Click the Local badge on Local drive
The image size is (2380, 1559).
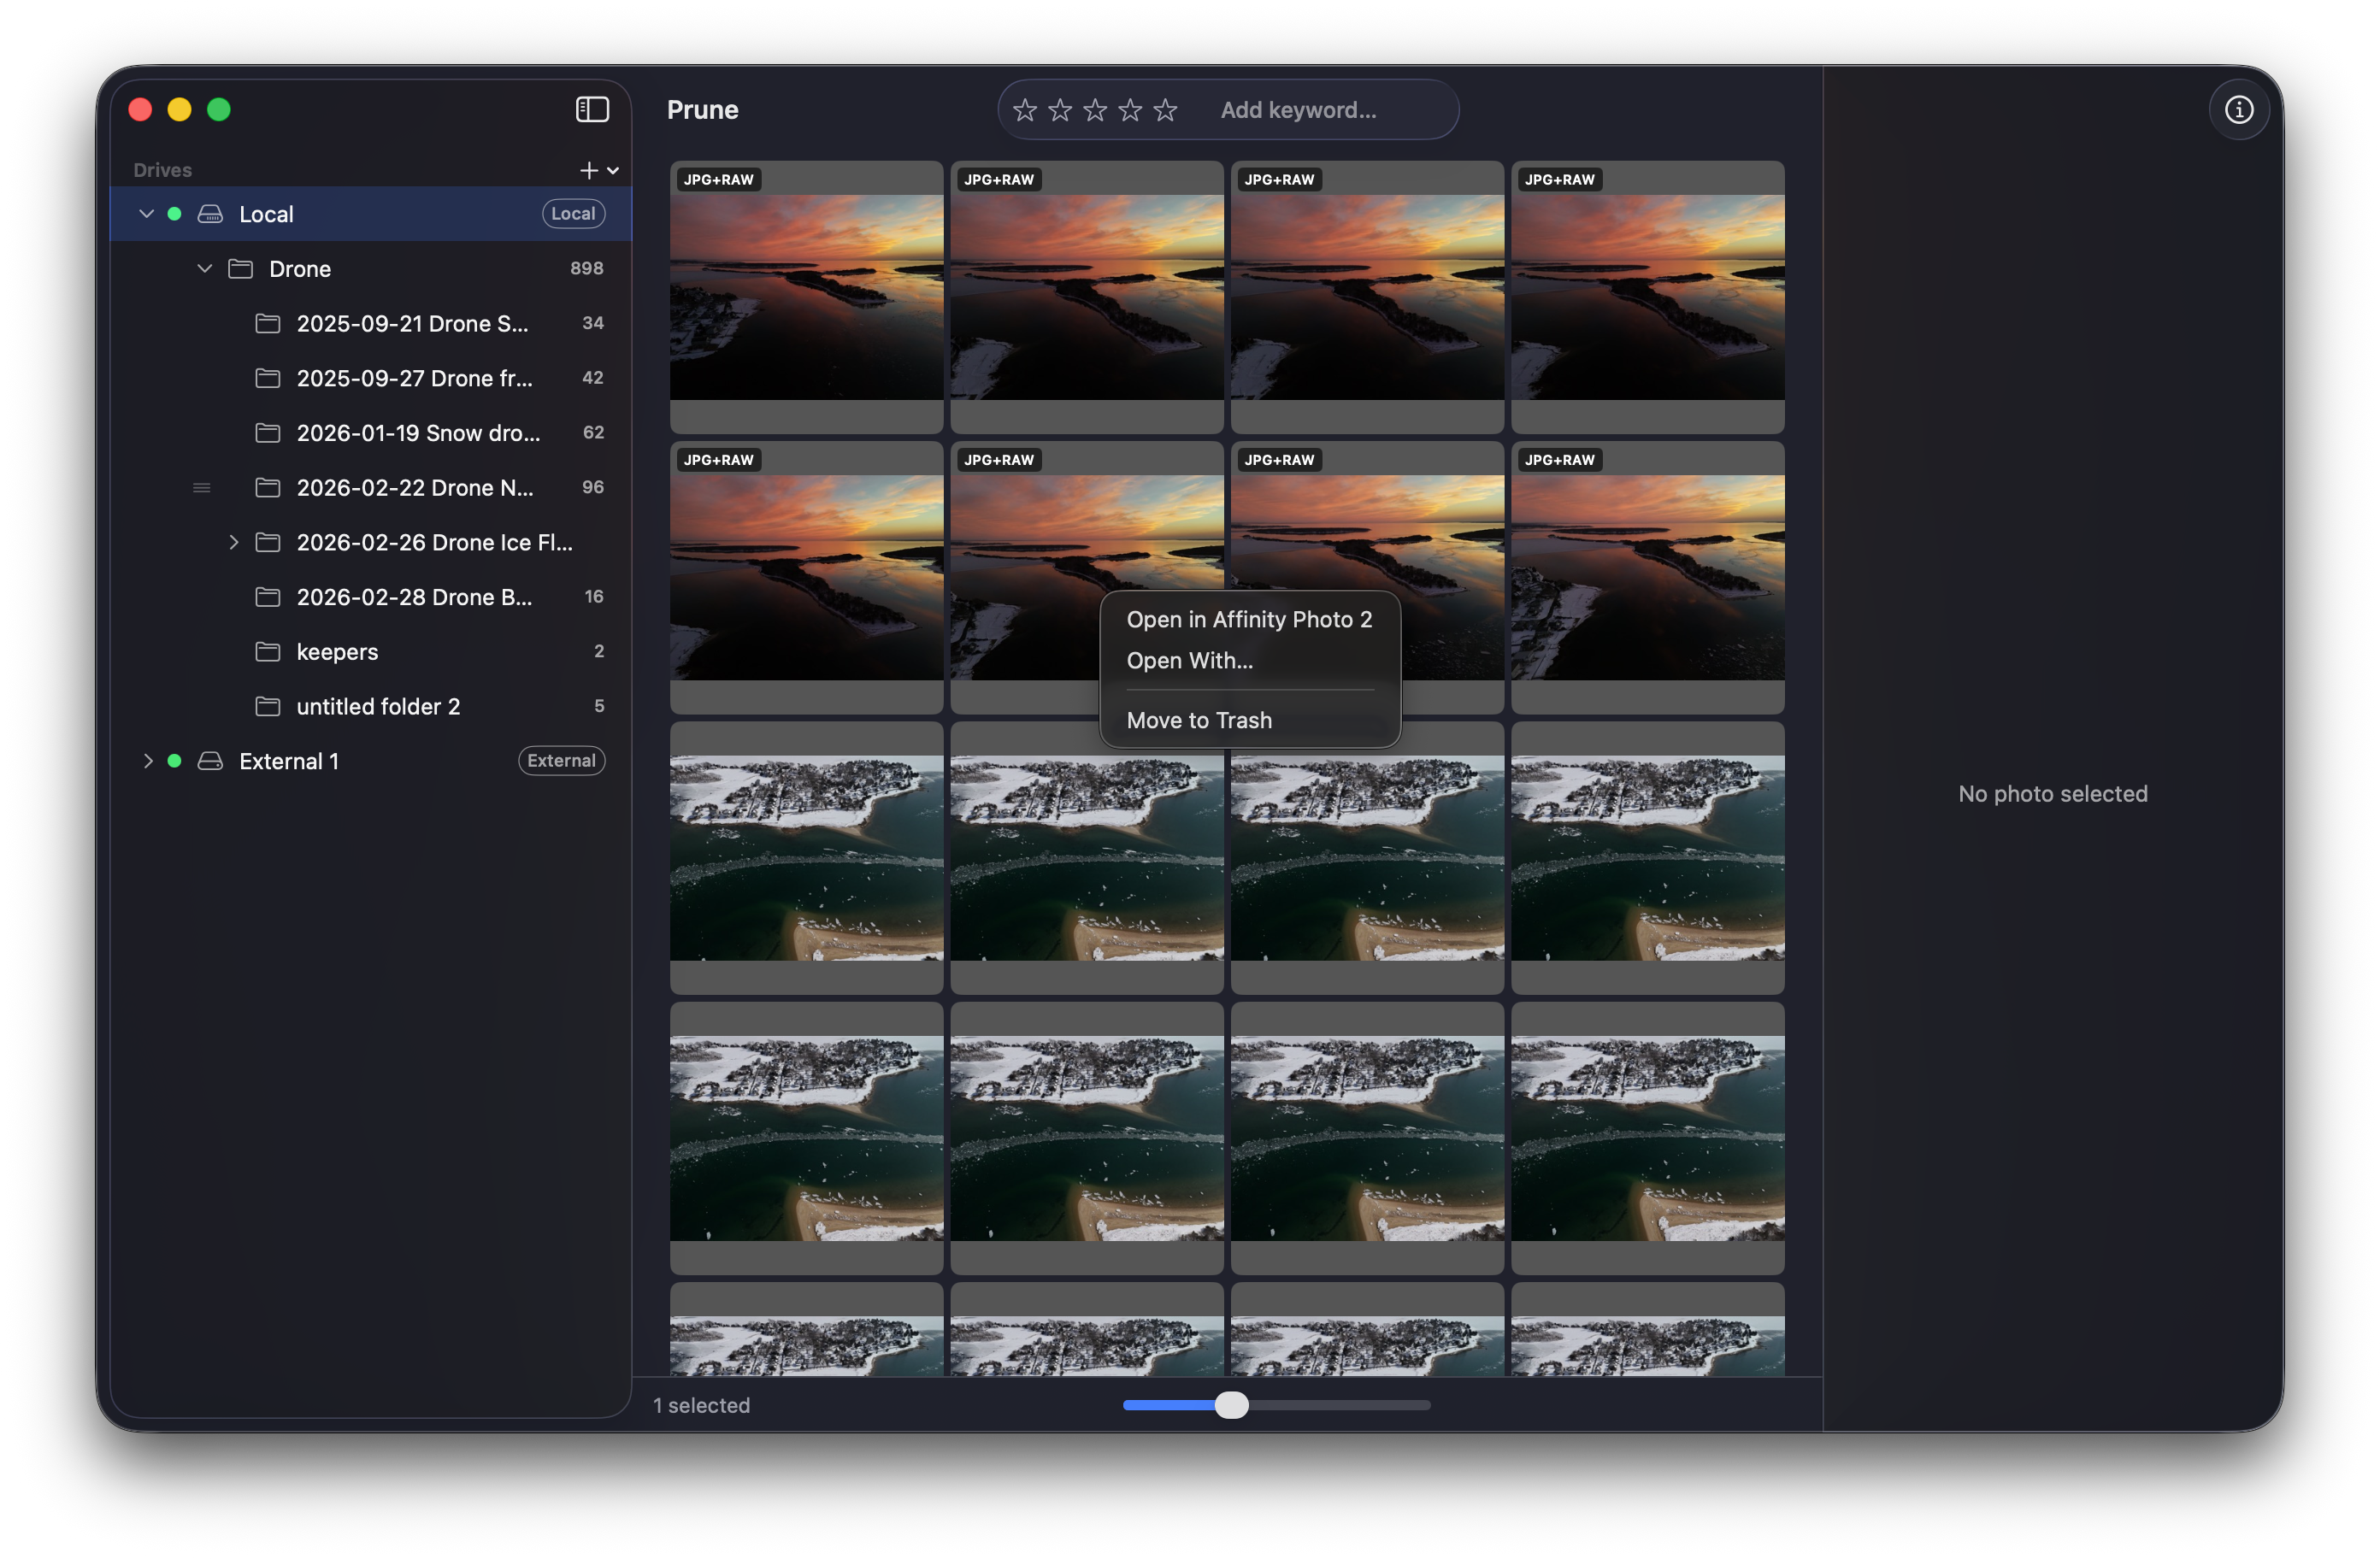coord(573,213)
